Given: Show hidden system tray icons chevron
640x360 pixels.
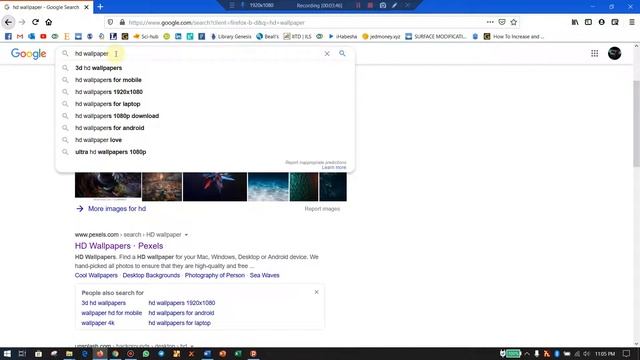Looking at the screenshot, I should 527,353.
